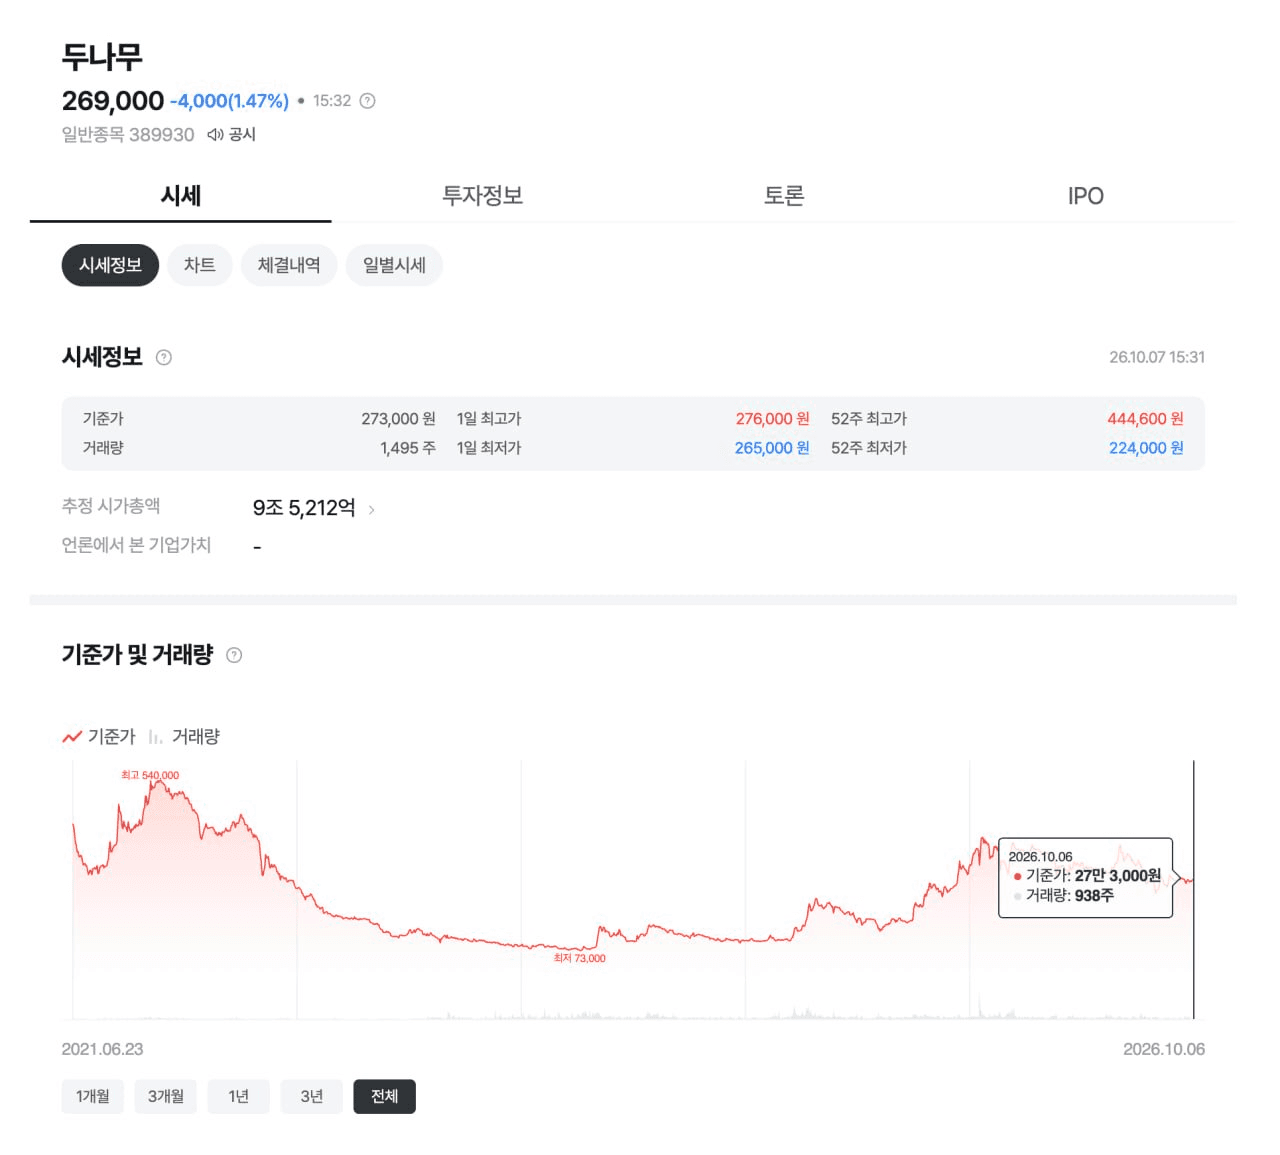Select the 체결내역 sub-tab pill

pyautogui.click(x=289, y=265)
